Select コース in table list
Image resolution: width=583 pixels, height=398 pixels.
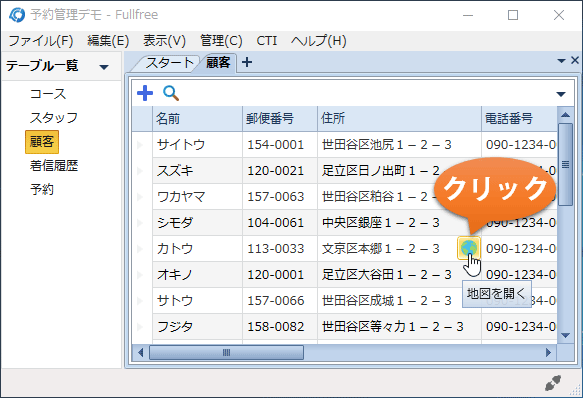click(48, 94)
